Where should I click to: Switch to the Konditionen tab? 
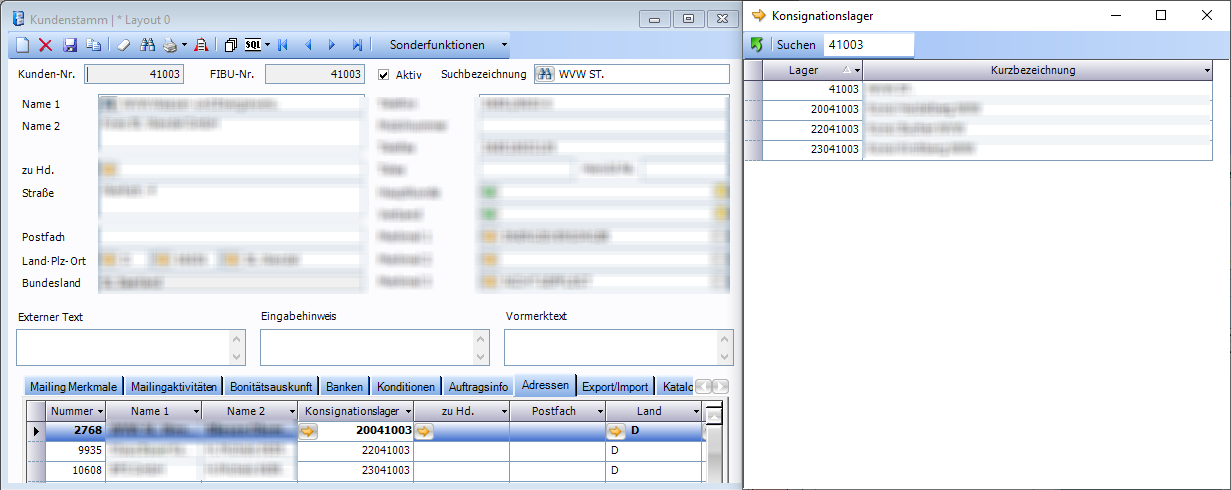click(405, 387)
